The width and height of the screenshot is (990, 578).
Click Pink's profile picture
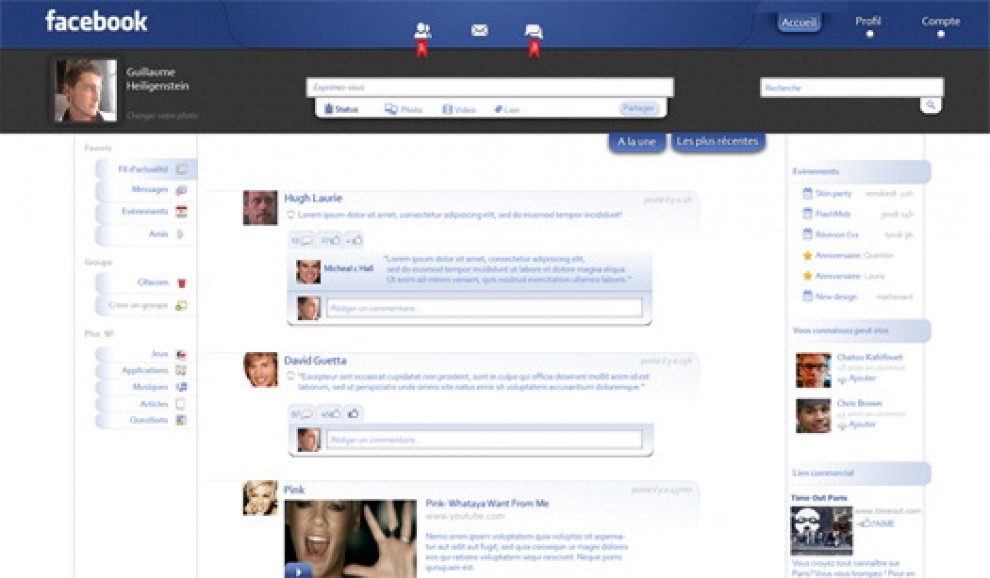click(x=260, y=498)
